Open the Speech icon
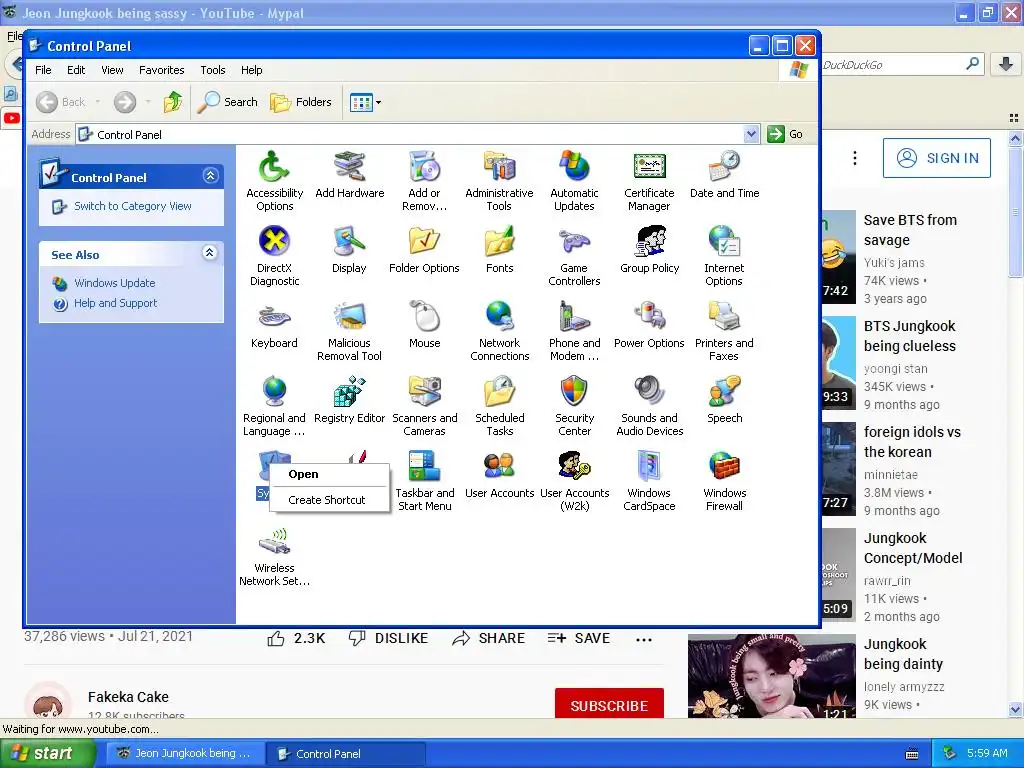Screen dimensions: 1024x768 click(x=724, y=400)
